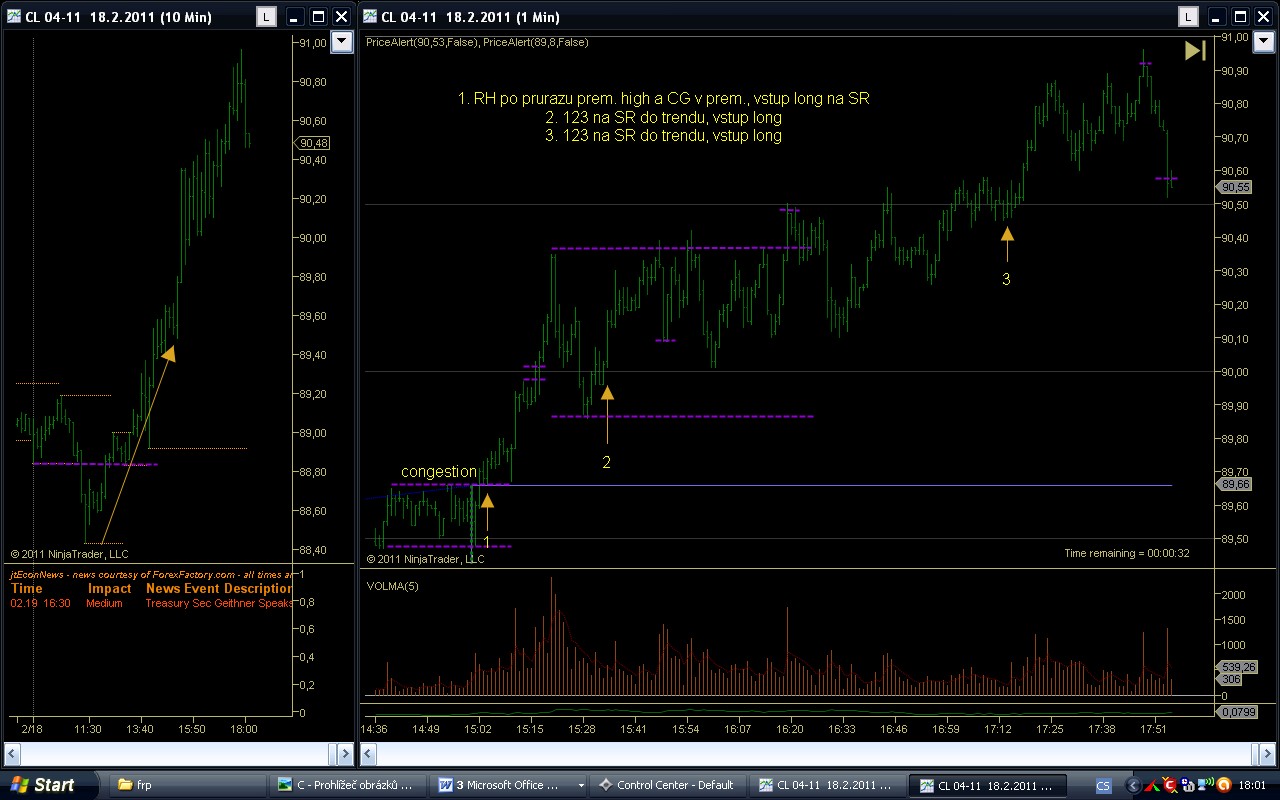Click the 1 Min chart window title icon
The image size is (1280, 800).
(x=370, y=17)
